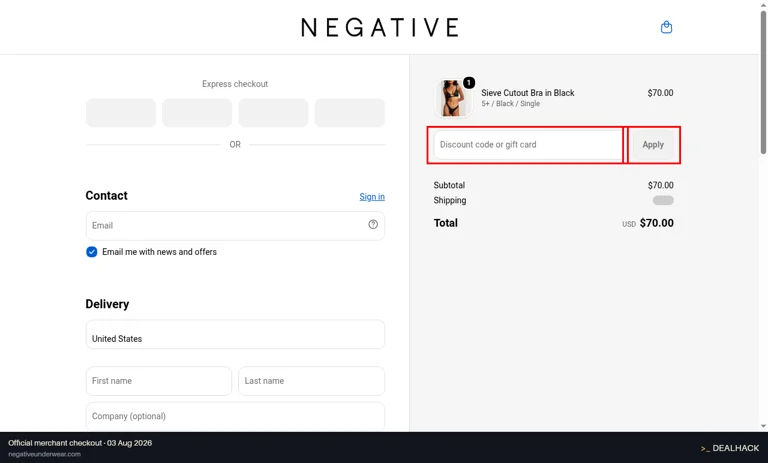Click the third express checkout button
This screenshot has width=768, height=463.
[x=273, y=113]
